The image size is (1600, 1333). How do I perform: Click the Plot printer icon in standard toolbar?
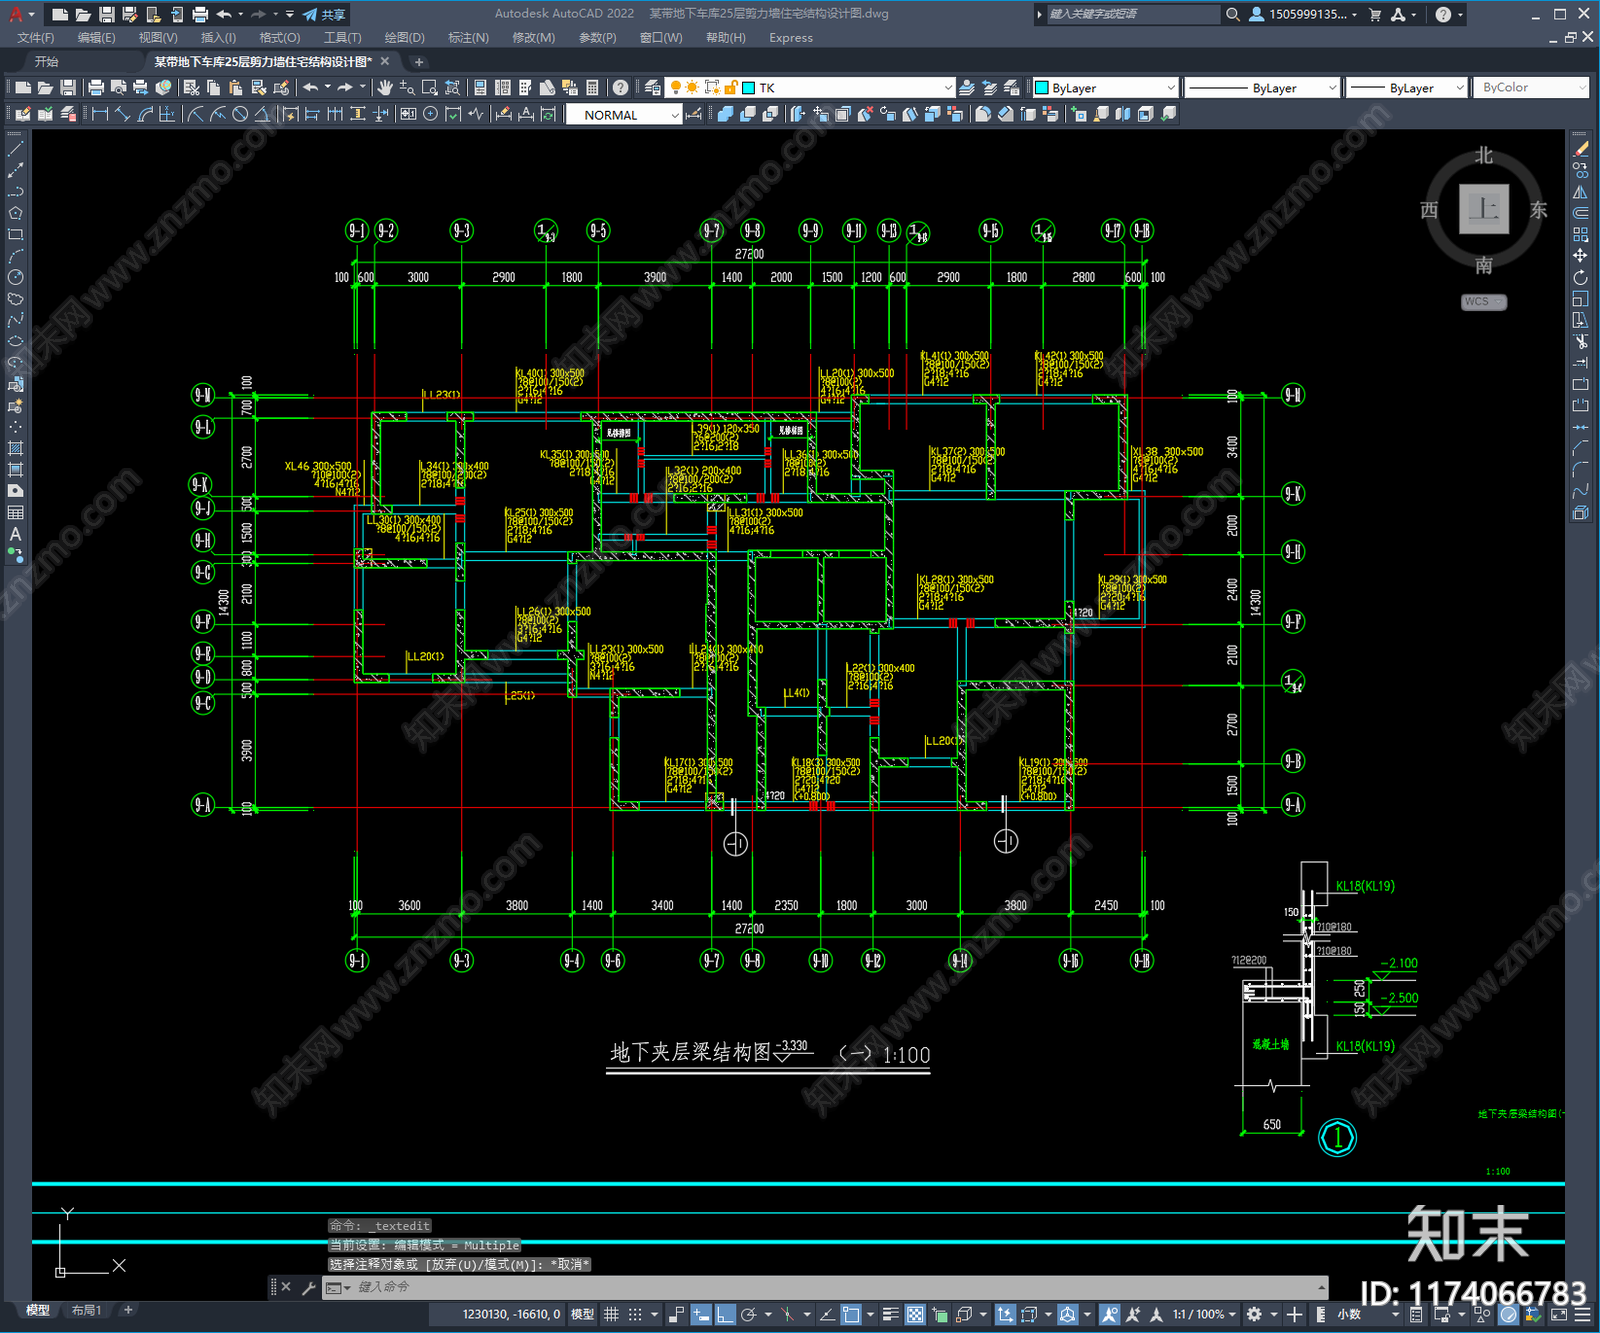(96, 88)
